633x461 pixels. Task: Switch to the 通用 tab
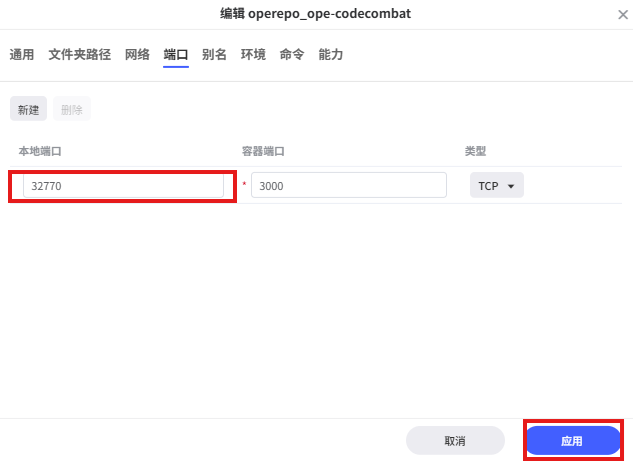[x=22, y=55]
